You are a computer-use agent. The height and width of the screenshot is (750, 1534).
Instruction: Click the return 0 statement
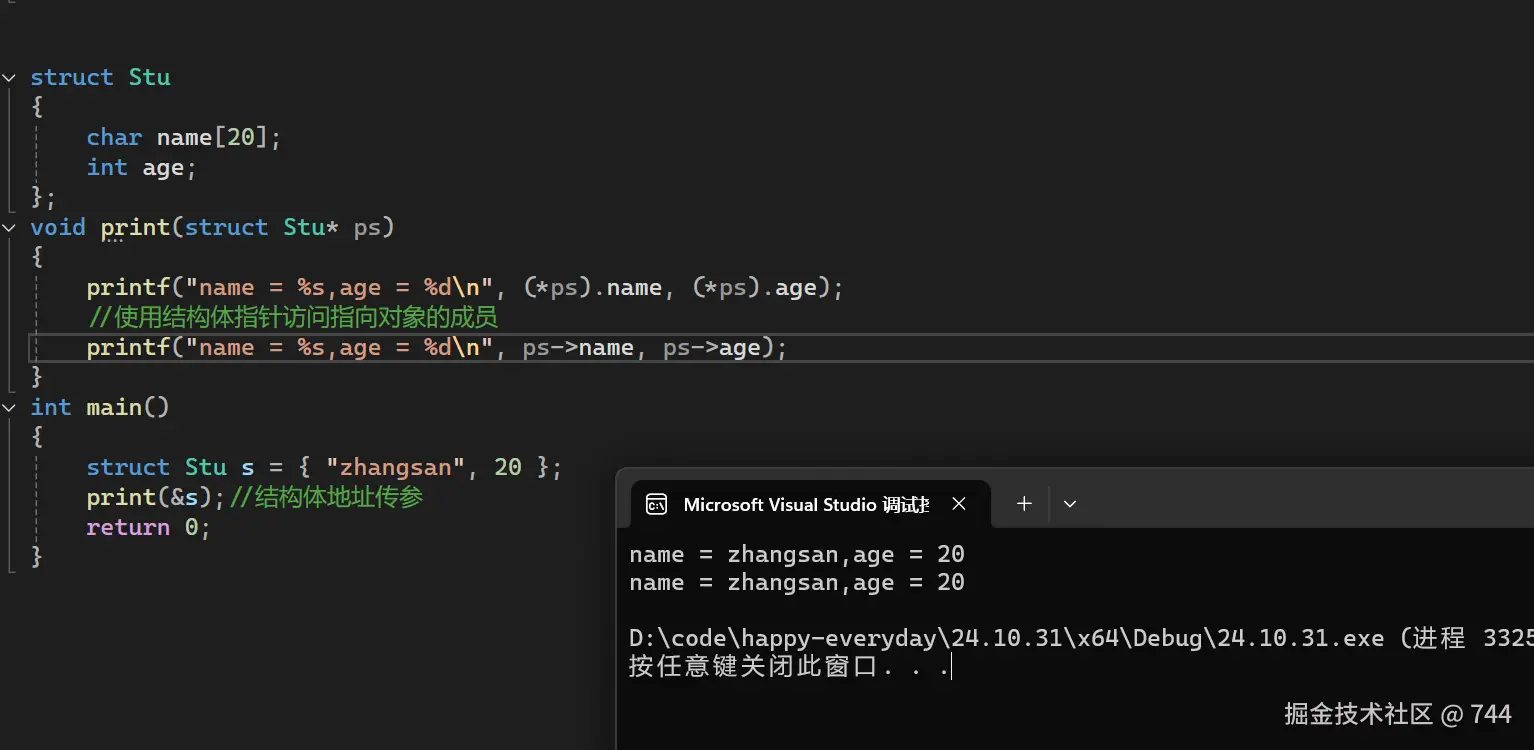[x=148, y=527]
